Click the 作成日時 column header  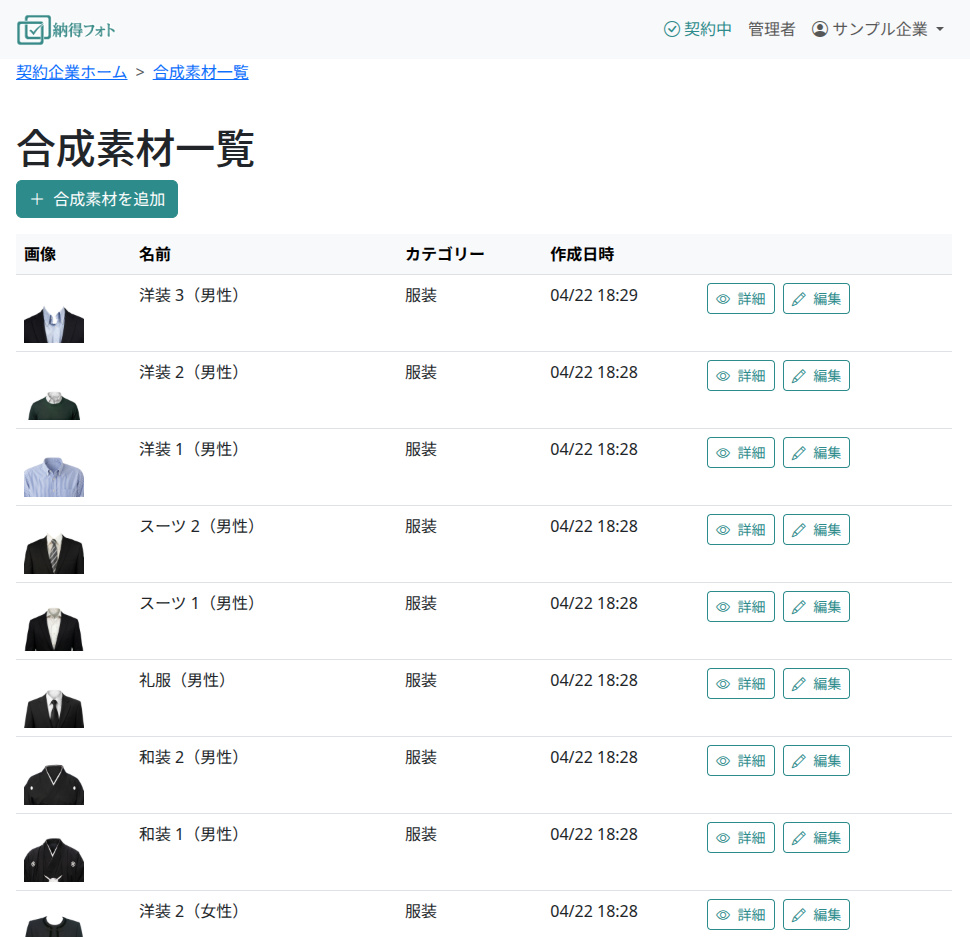pyautogui.click(x=582, y=254)
